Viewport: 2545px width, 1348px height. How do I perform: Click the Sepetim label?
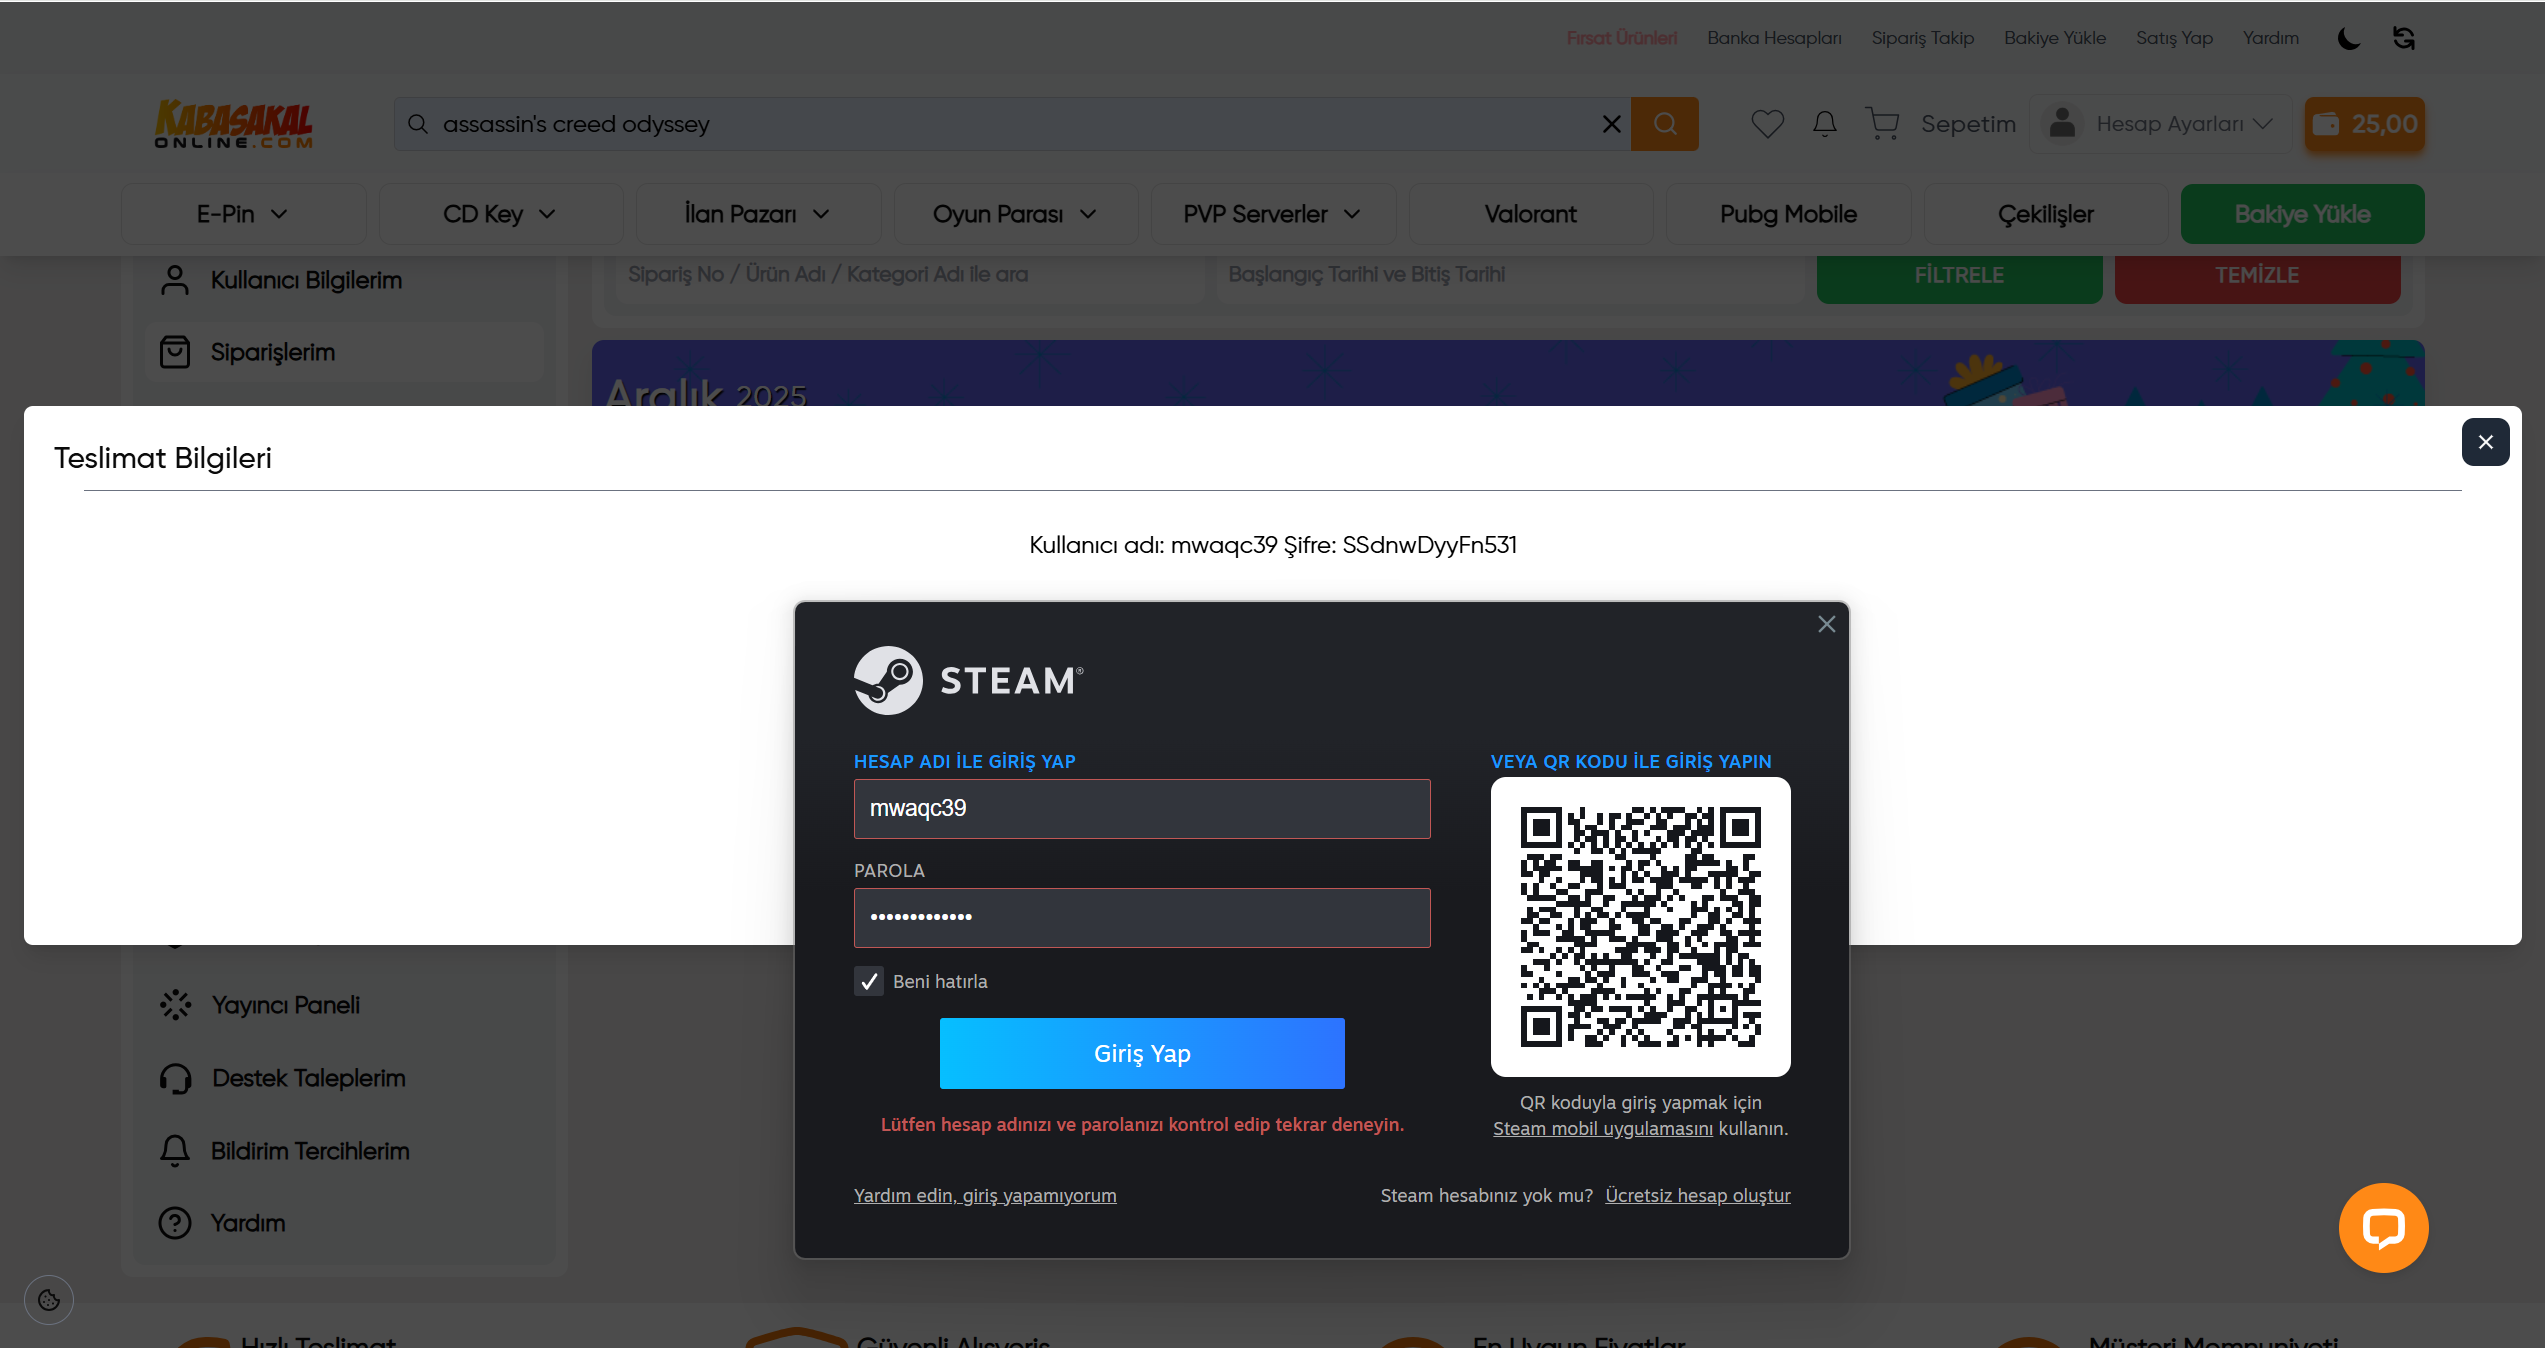(x=1968, y=124)
